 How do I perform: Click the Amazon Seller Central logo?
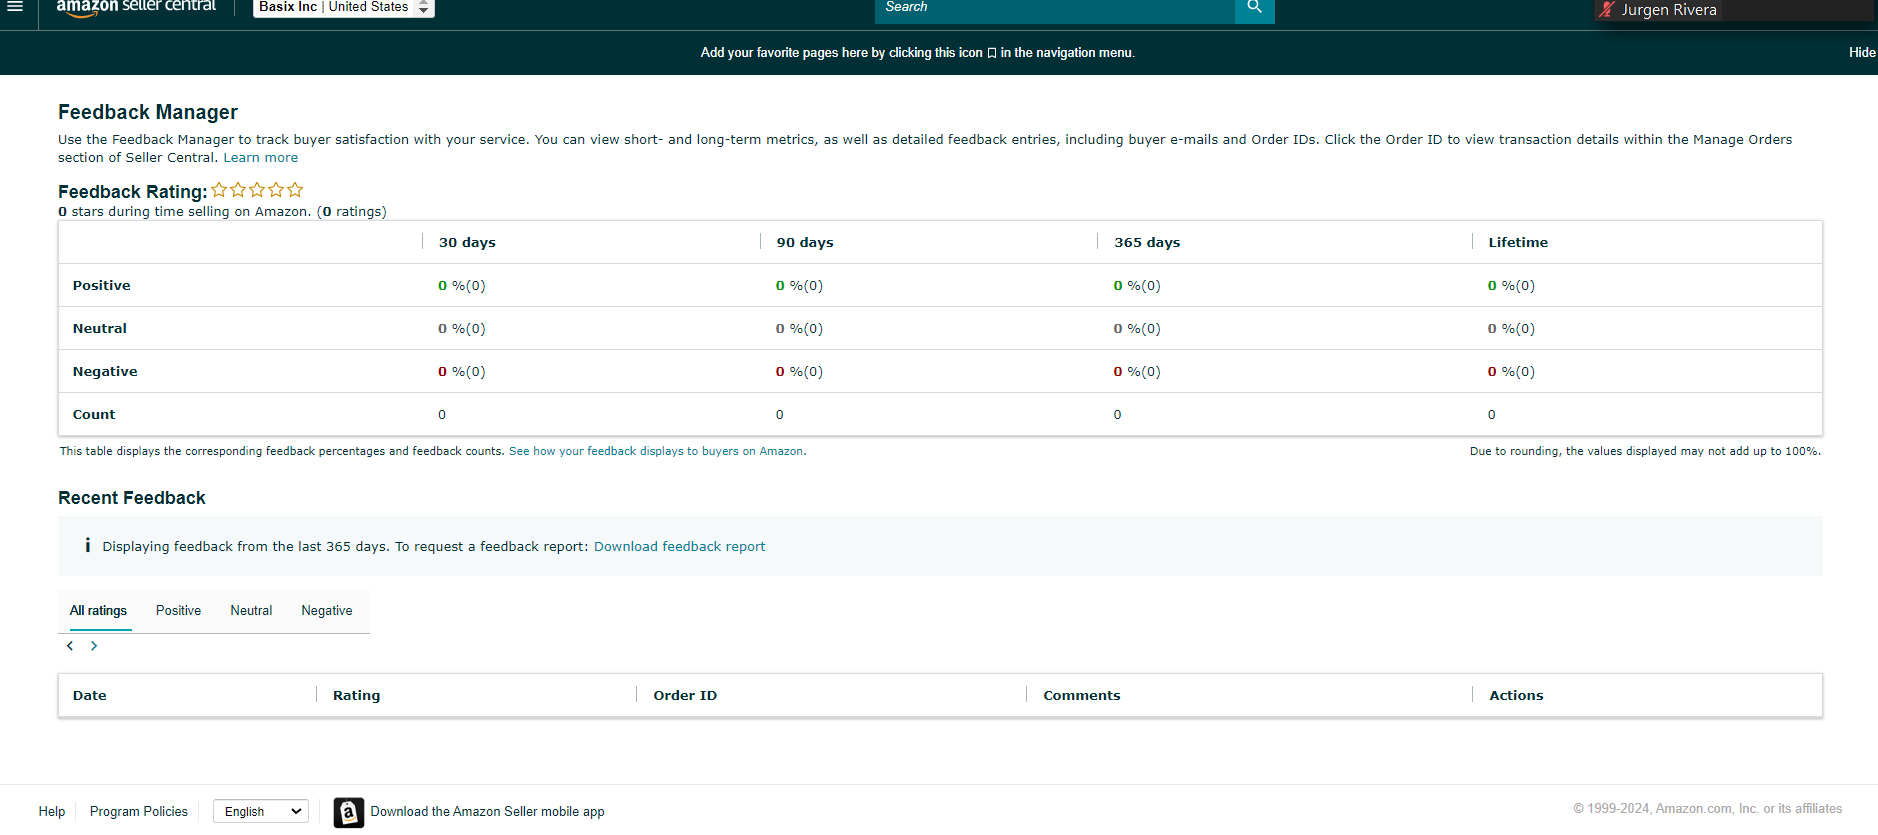[x=136, y=7]
